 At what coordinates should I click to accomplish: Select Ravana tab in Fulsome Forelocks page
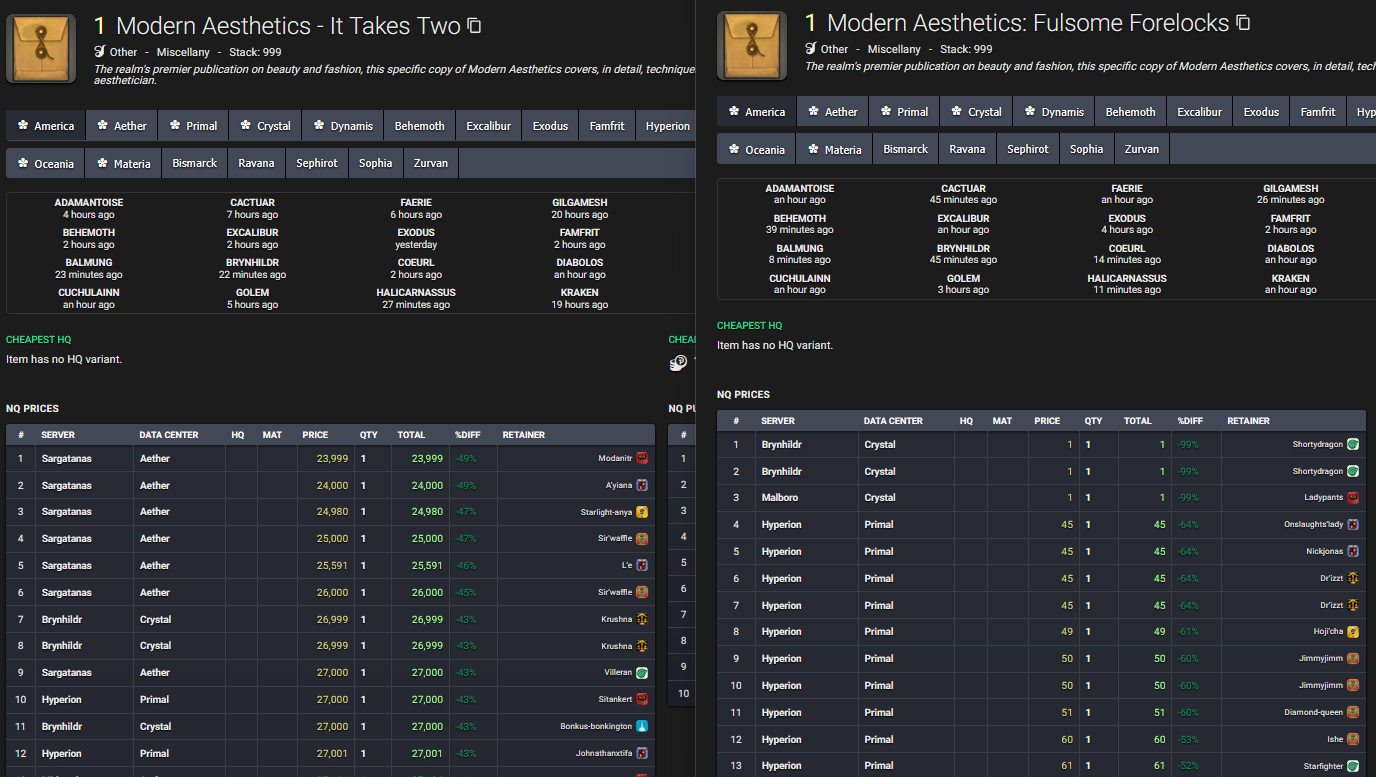[x=968, y=149]
